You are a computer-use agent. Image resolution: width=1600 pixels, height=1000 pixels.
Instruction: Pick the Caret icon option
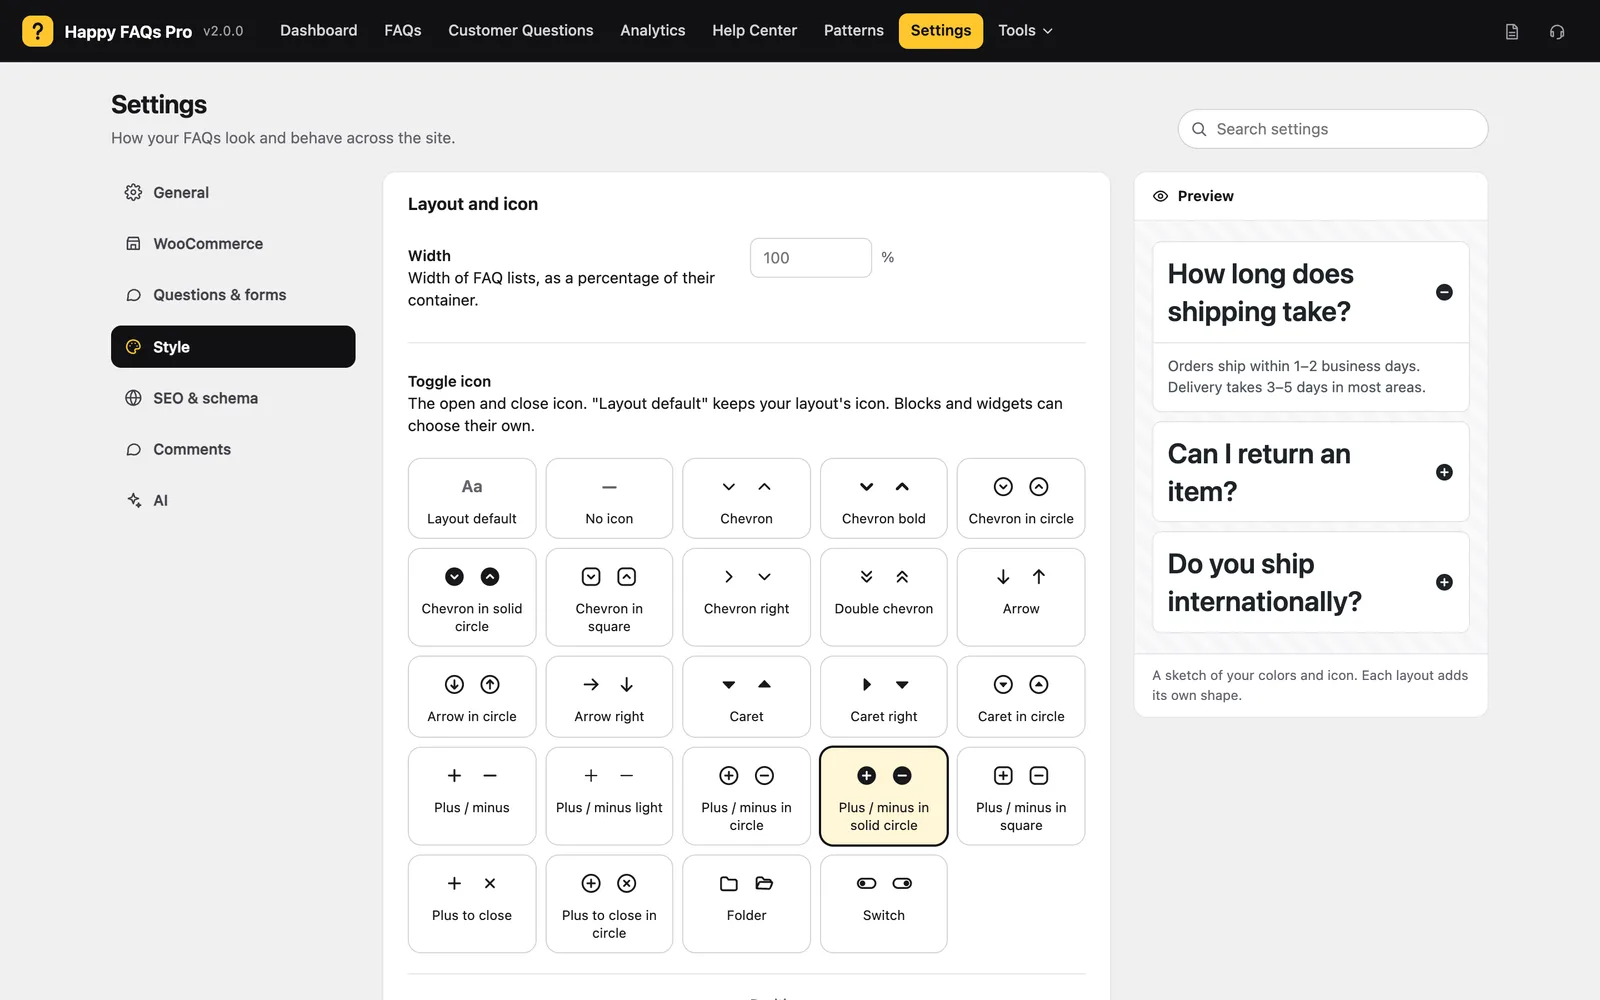click(x=746, y=696)
